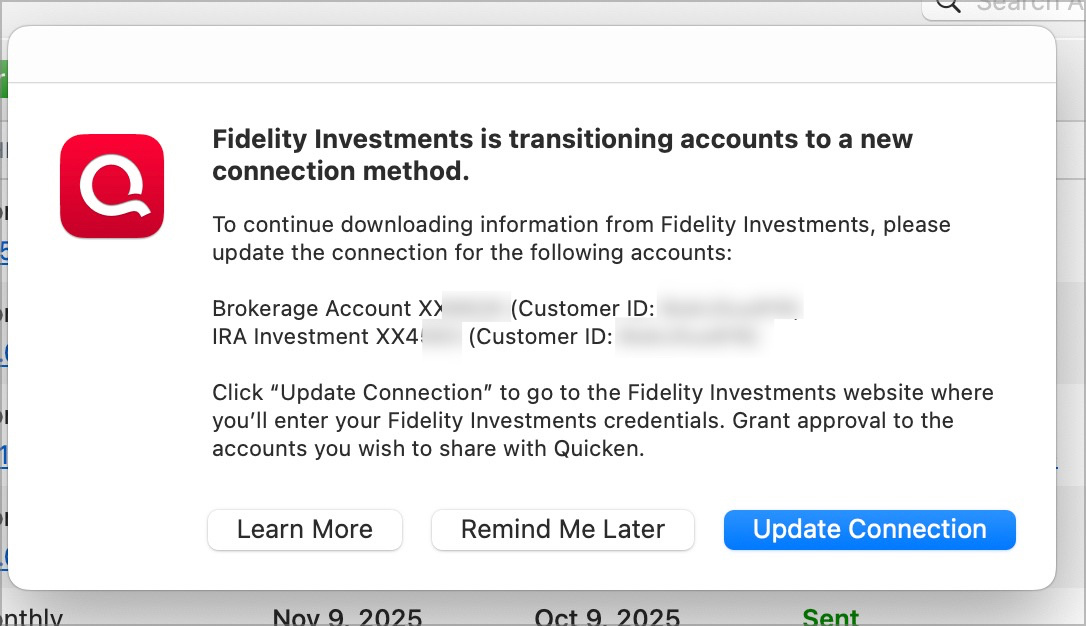The image size is (1086, 626).
Task: Select the IRA Investment line label
Action: (291, 337)
